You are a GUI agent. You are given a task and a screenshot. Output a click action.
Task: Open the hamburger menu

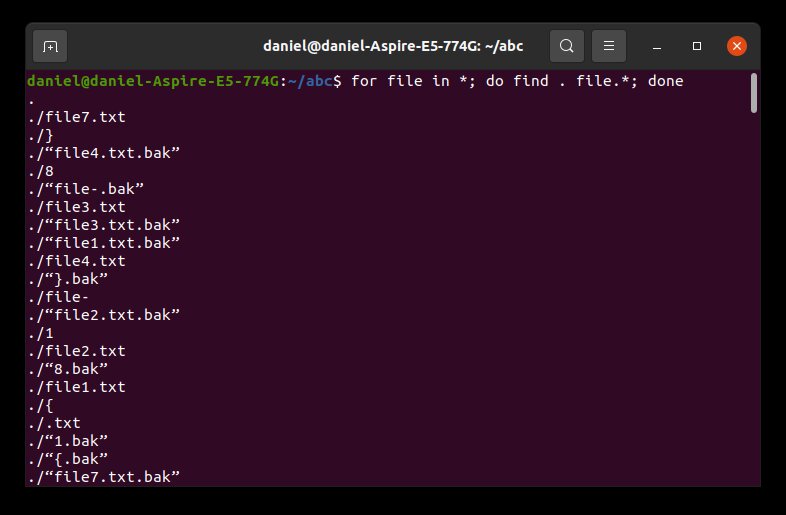[609, 46]
